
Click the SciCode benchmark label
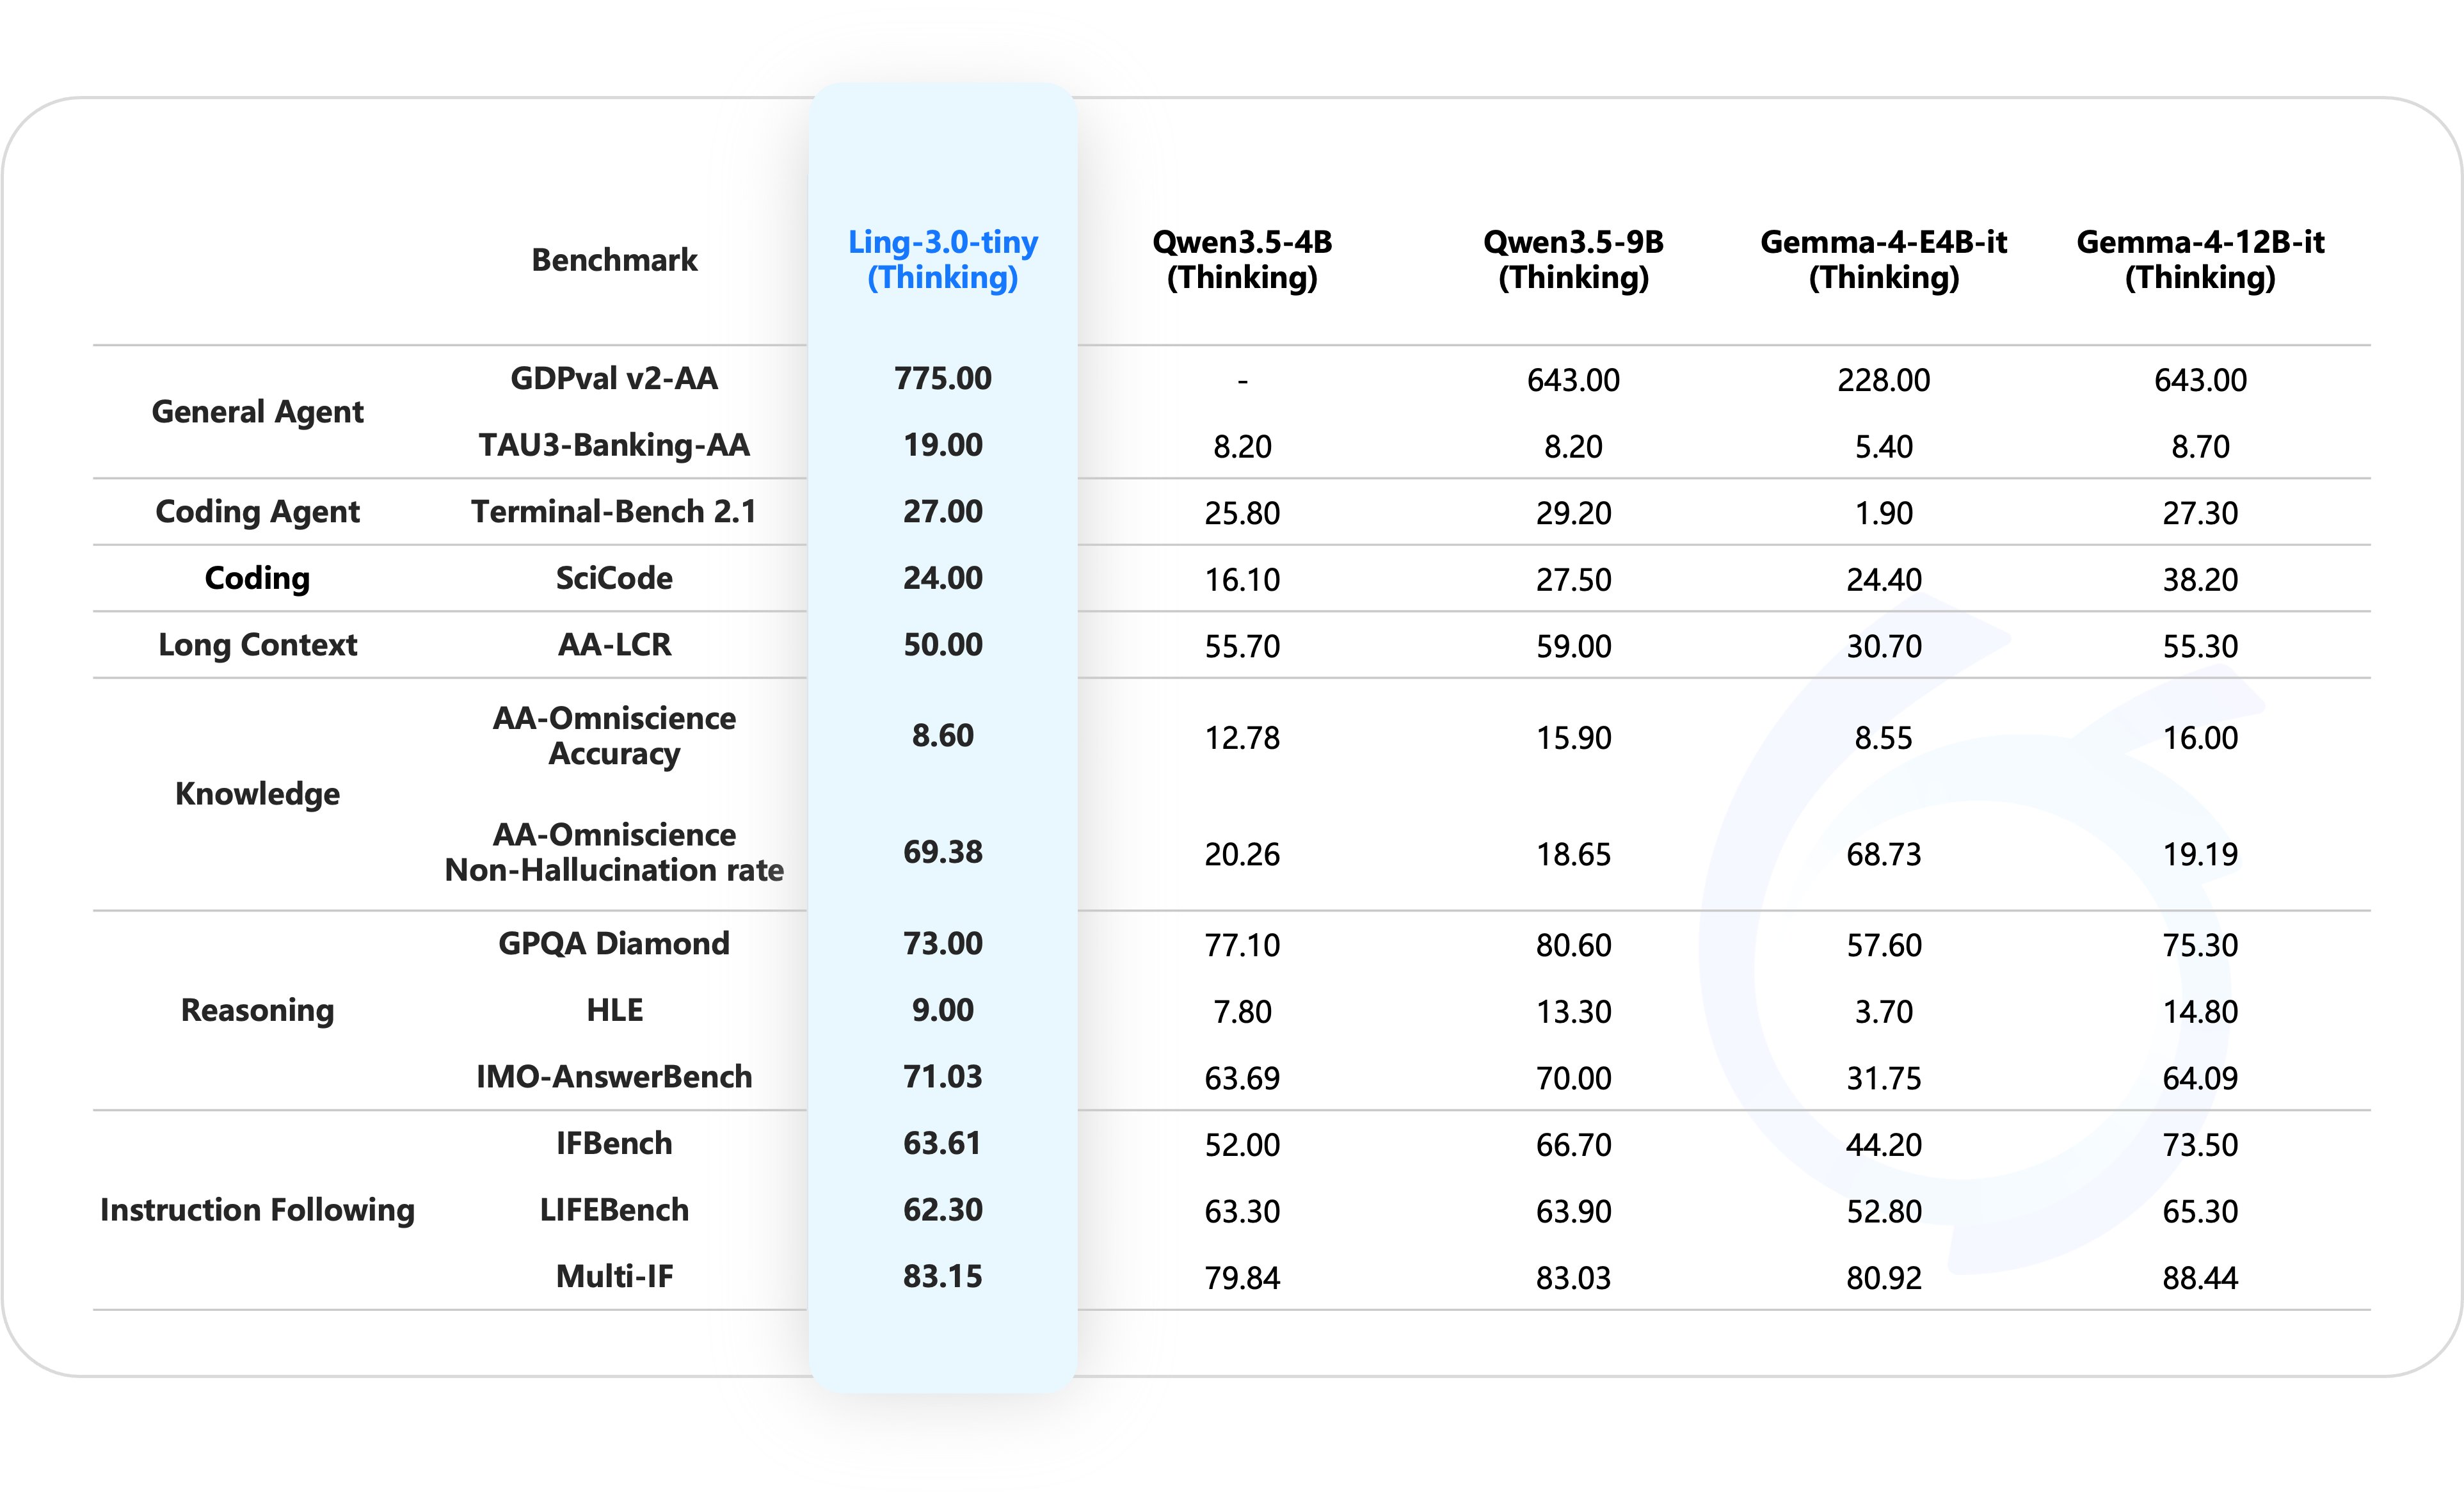pyautogui.click(x=614, y=578)
